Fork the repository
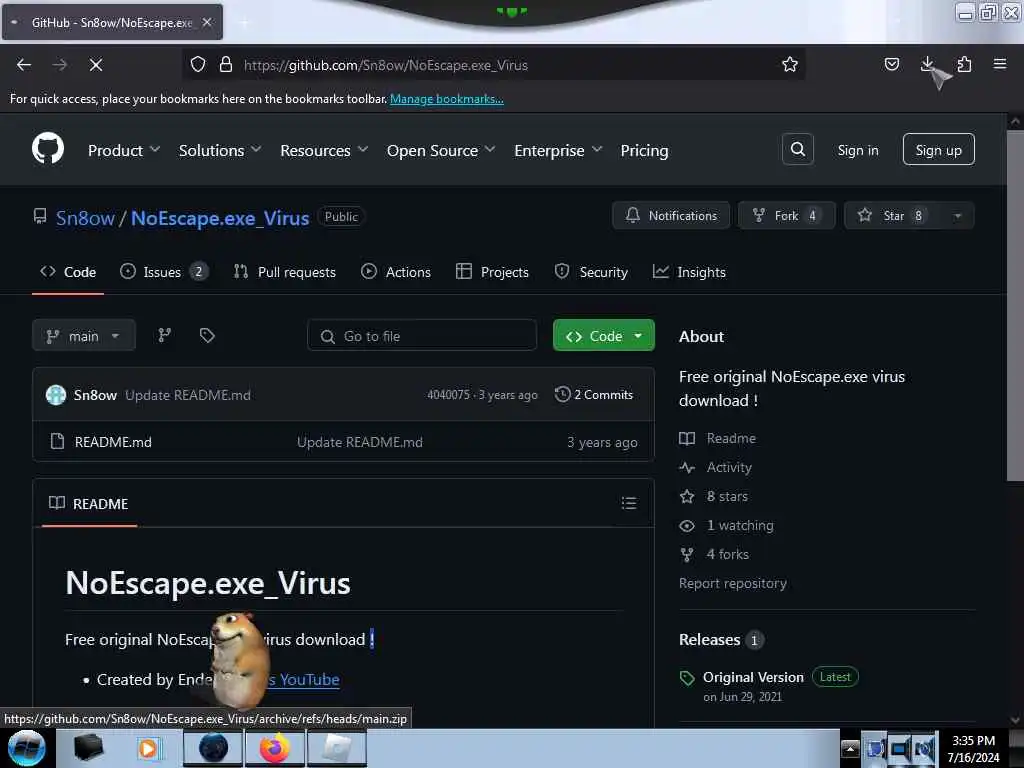The image size is (1024, 768). [x=786, y=216]
